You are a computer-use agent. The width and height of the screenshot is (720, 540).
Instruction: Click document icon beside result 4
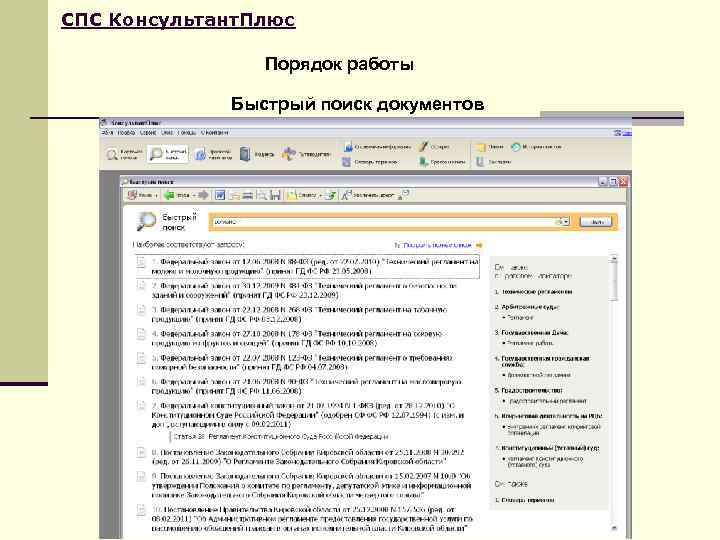click(141, 334)
